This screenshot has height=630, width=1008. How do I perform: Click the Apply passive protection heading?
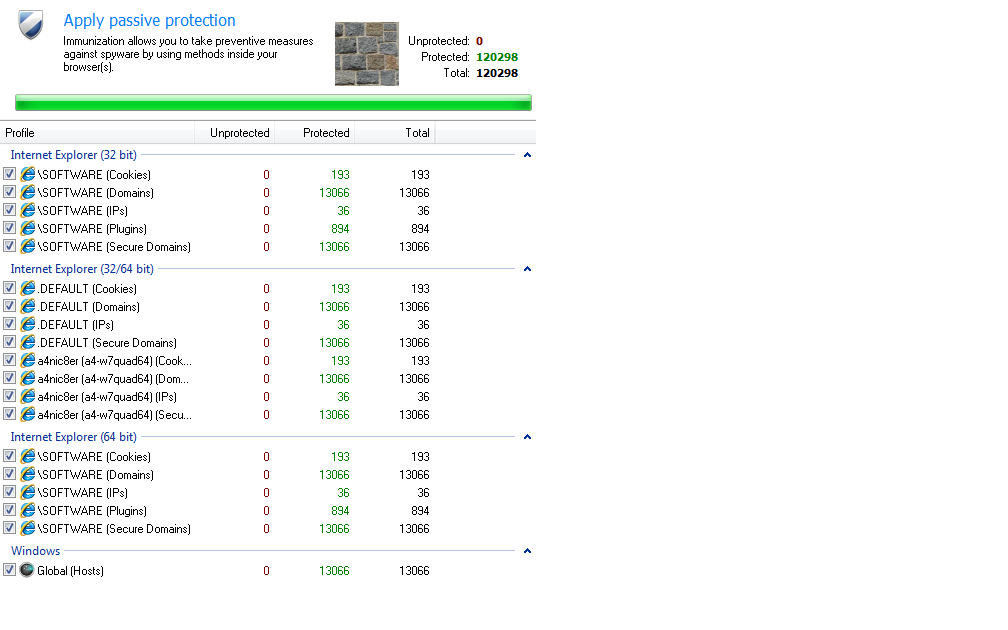click(149, 21)
